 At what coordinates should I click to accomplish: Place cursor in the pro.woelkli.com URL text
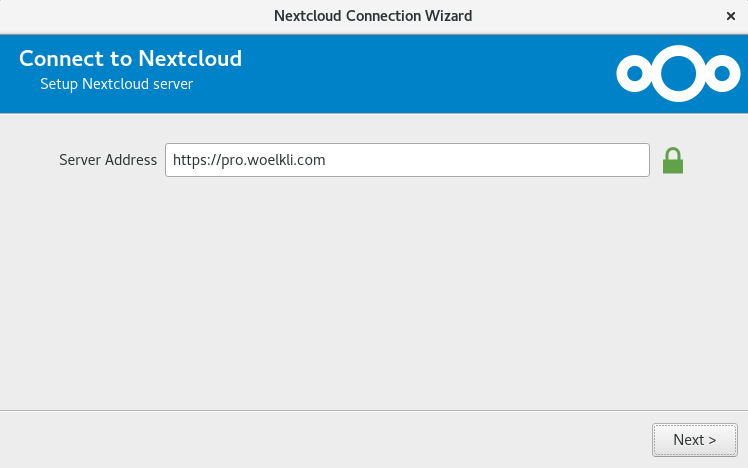(x=273, y=160)
